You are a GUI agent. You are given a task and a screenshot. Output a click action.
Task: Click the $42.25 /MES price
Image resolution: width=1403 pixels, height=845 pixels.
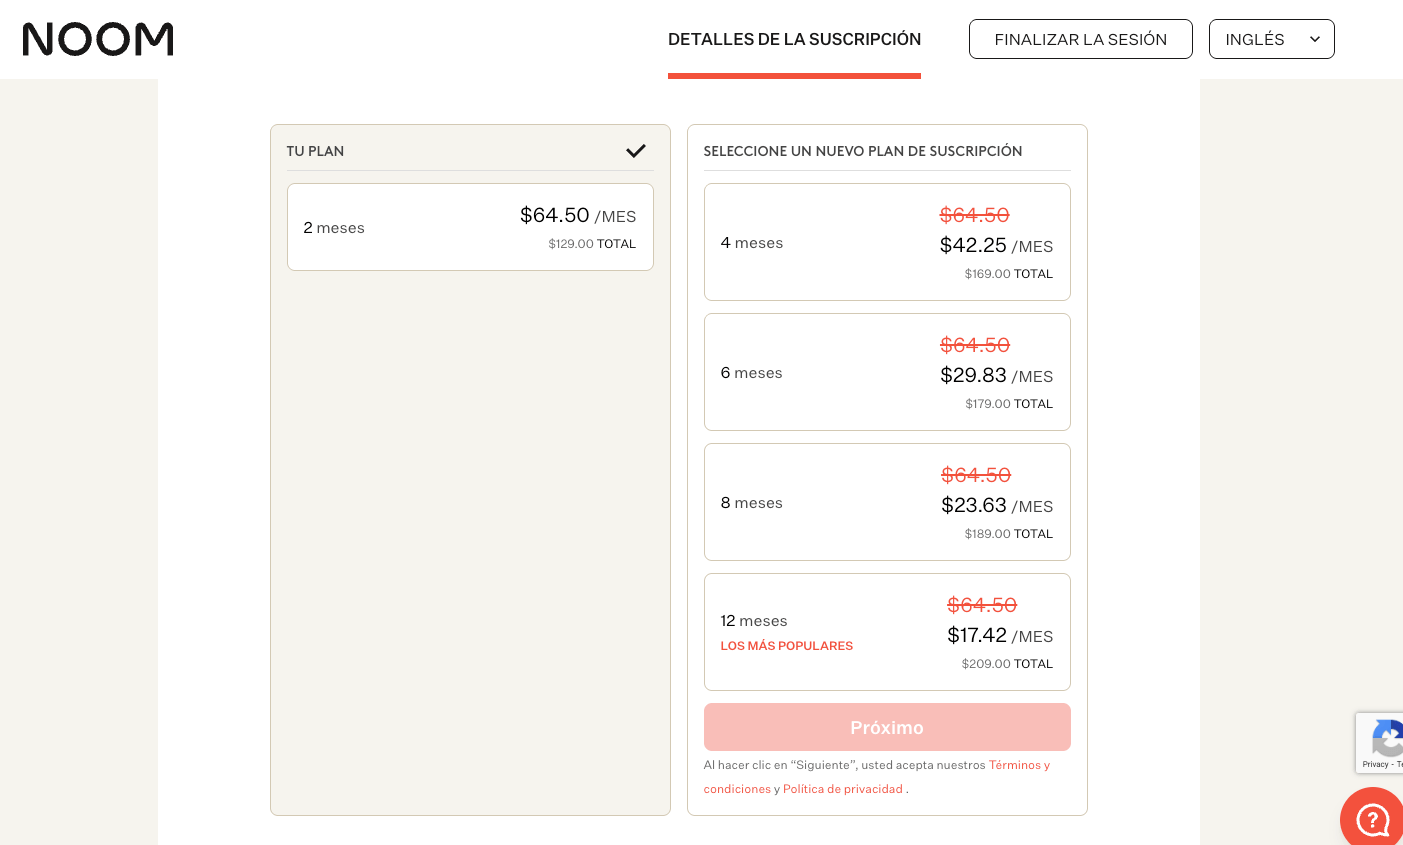pos(996,245)
